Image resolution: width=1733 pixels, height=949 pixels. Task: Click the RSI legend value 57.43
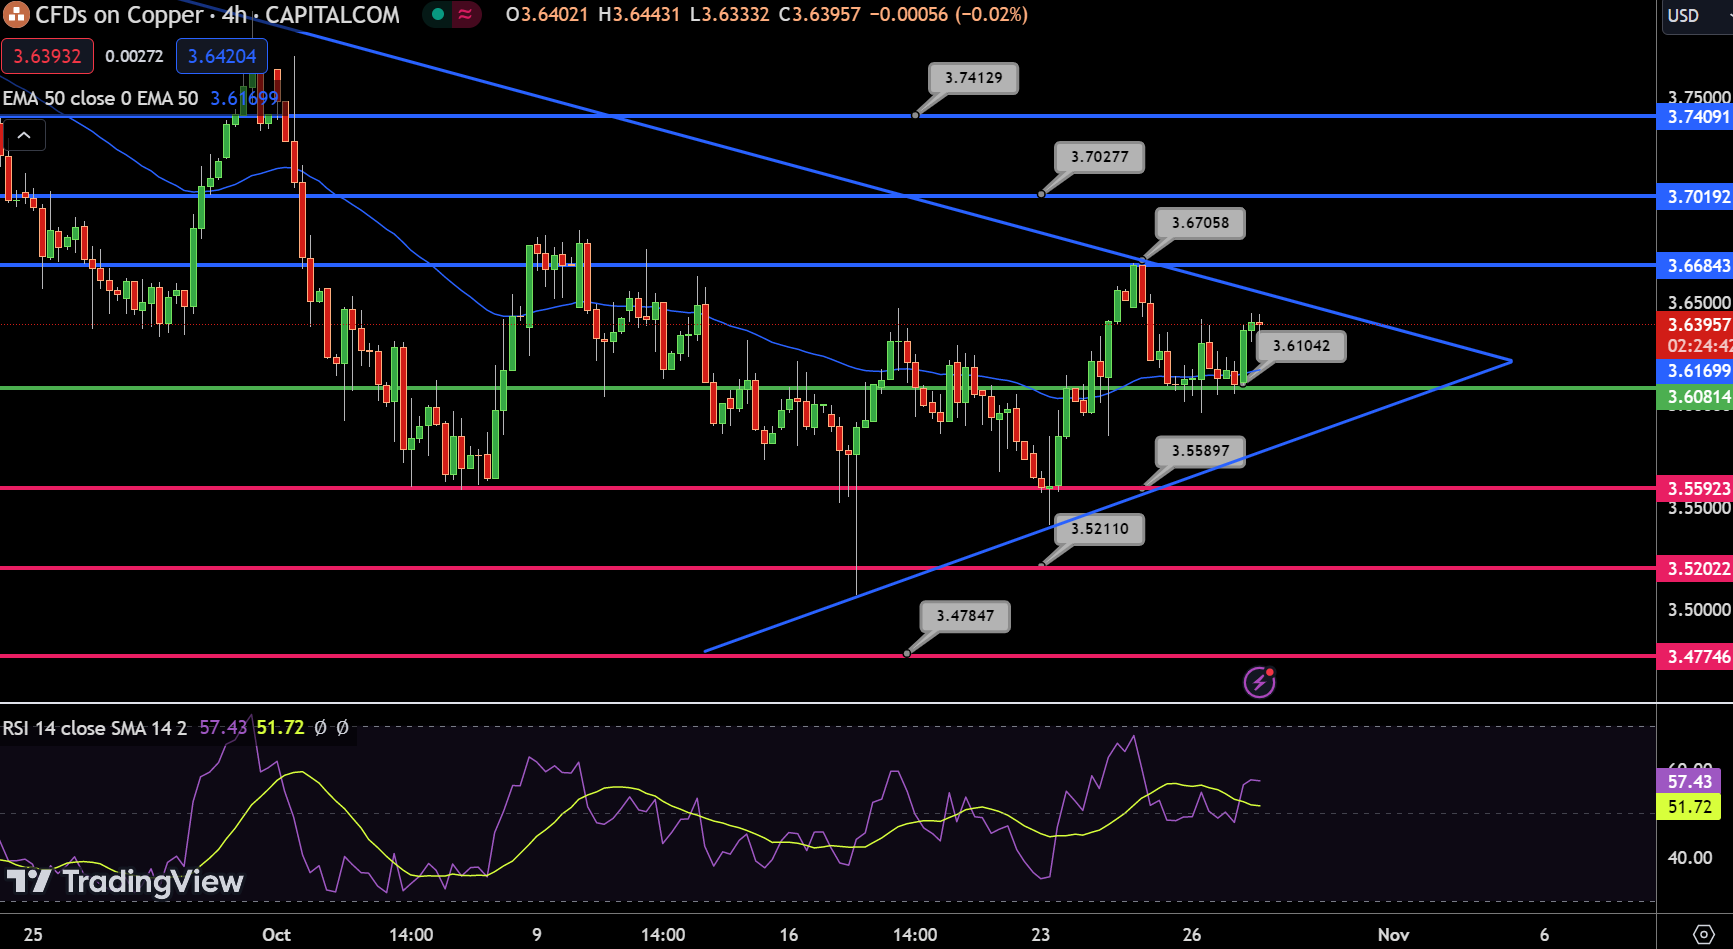tap(223, 728)
